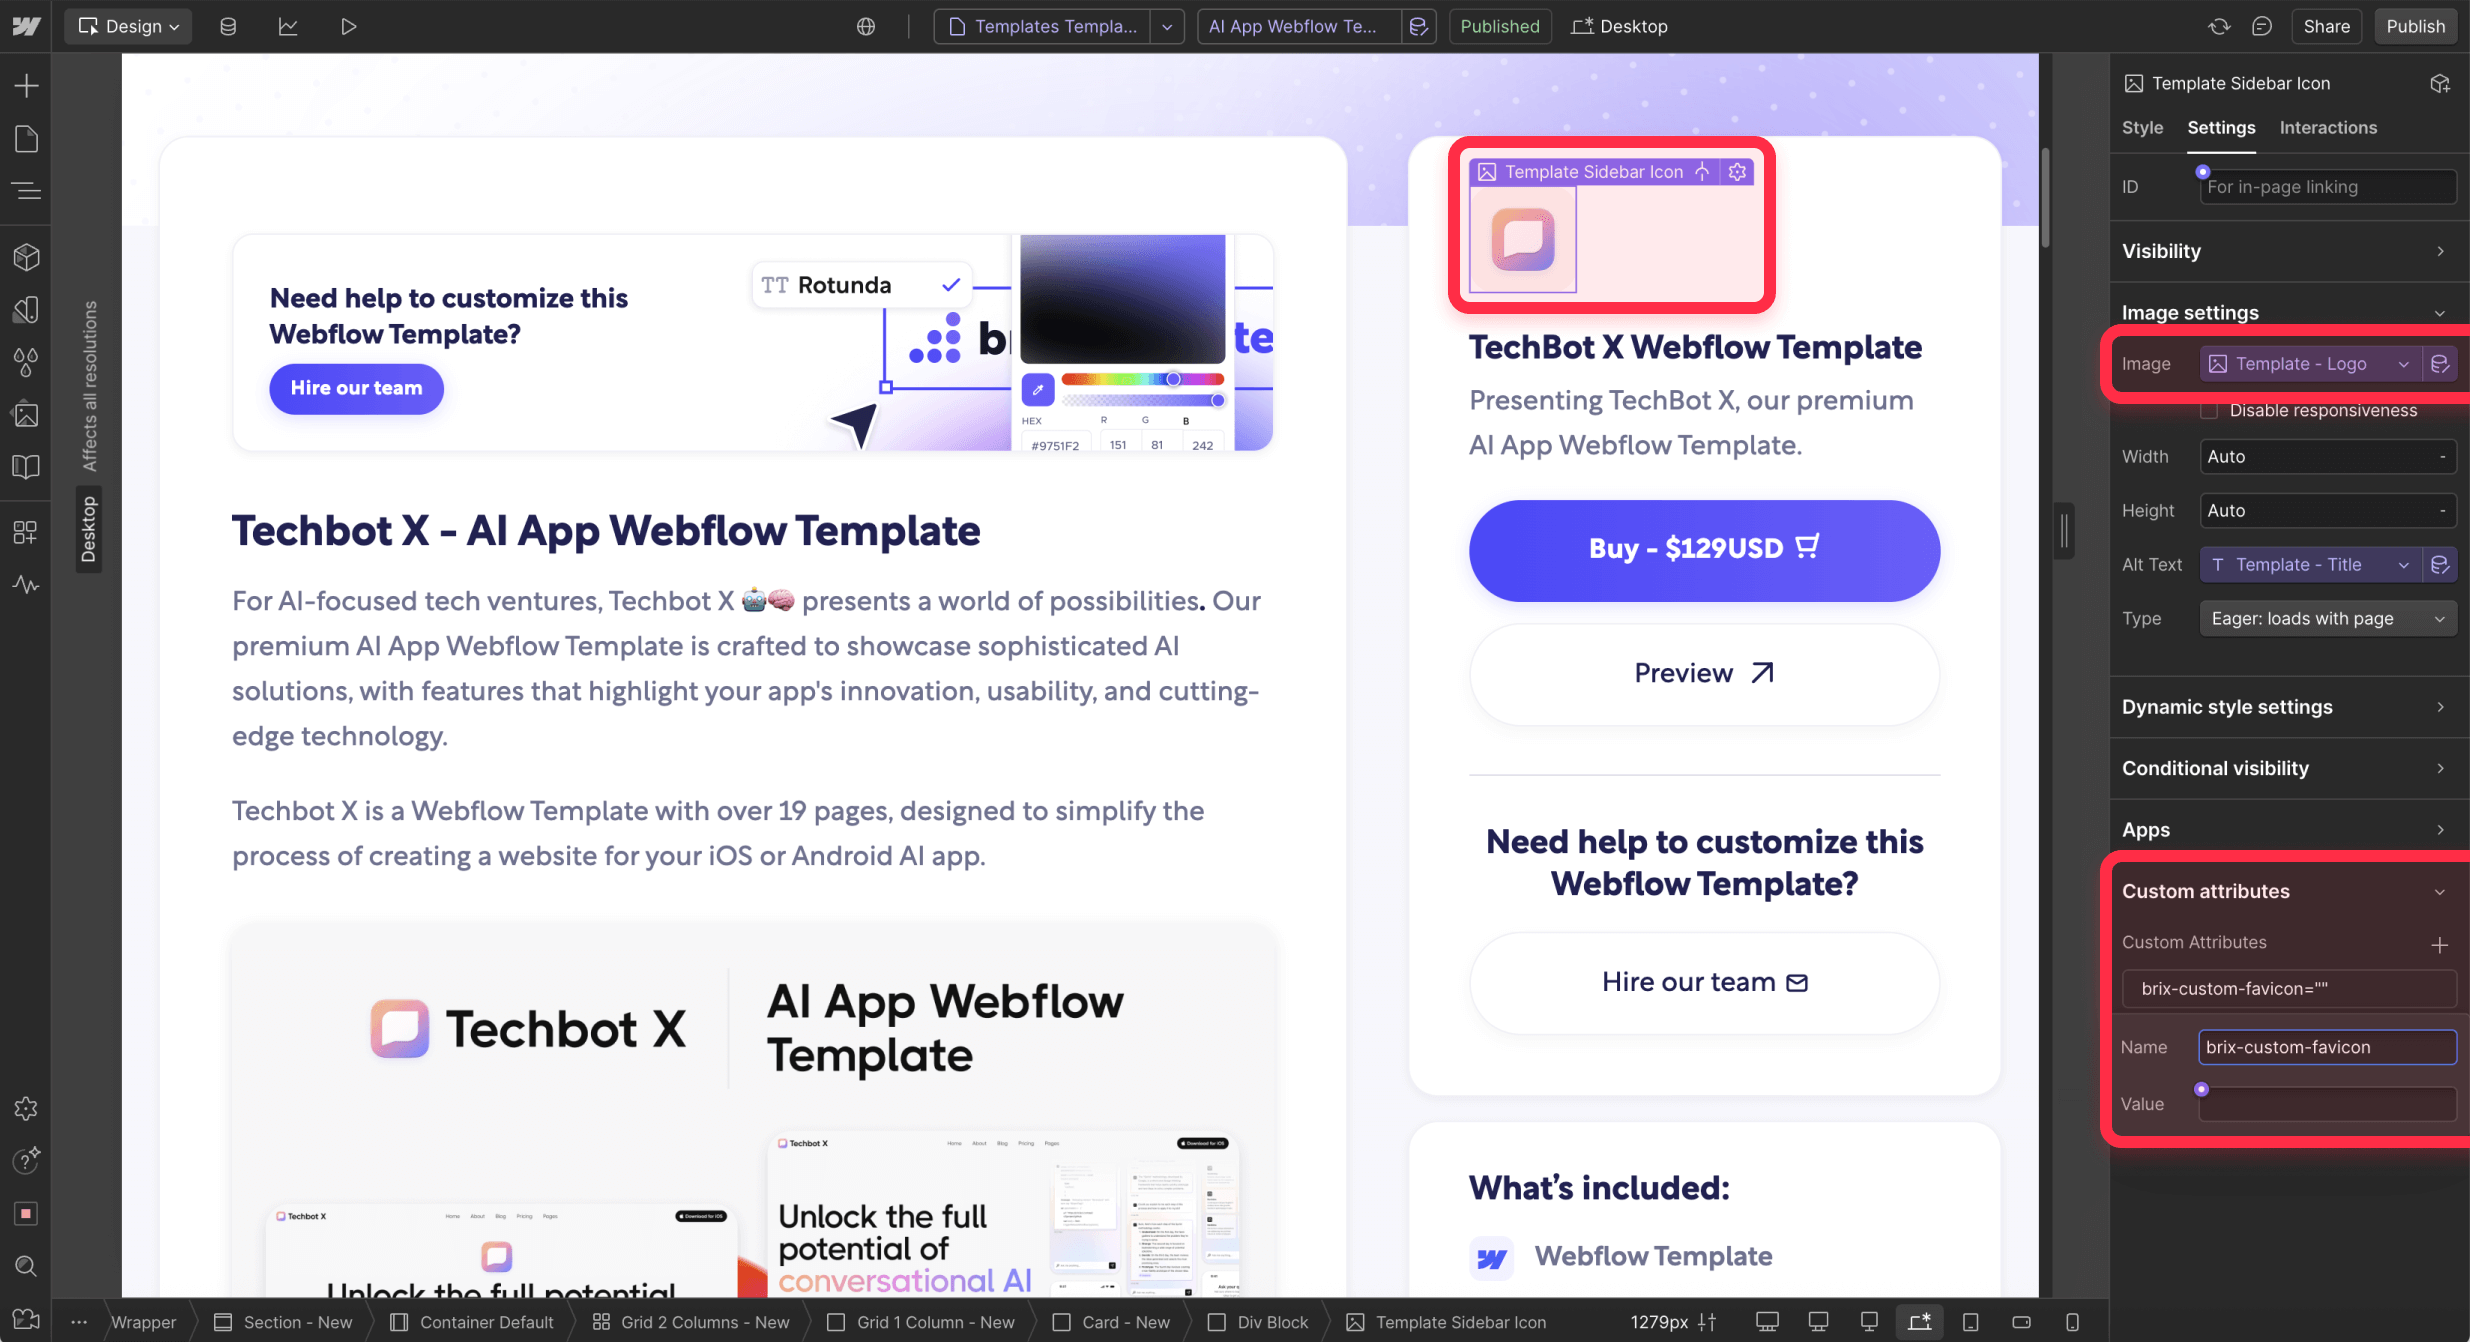Click the CMS binding icon next to Image field
This screenshot has height=1342, width=2470.
(2440, 364)
